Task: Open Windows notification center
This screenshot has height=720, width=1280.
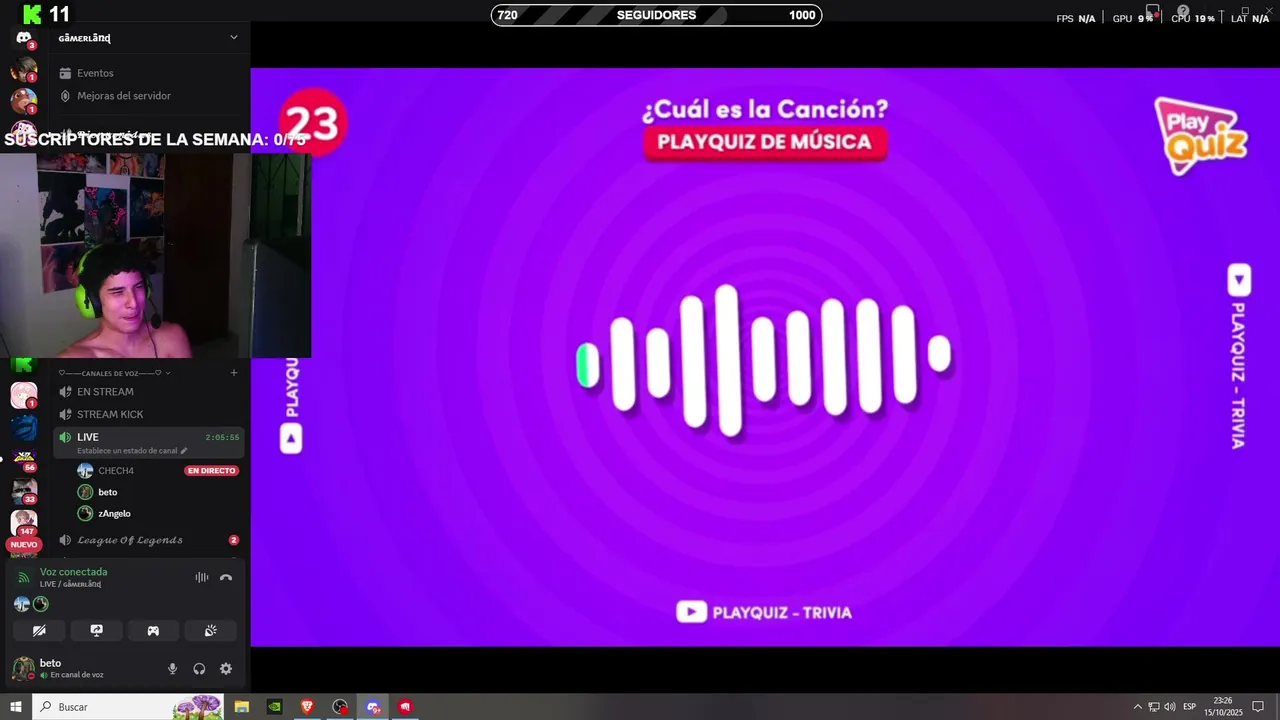Action: (1258, 706)
